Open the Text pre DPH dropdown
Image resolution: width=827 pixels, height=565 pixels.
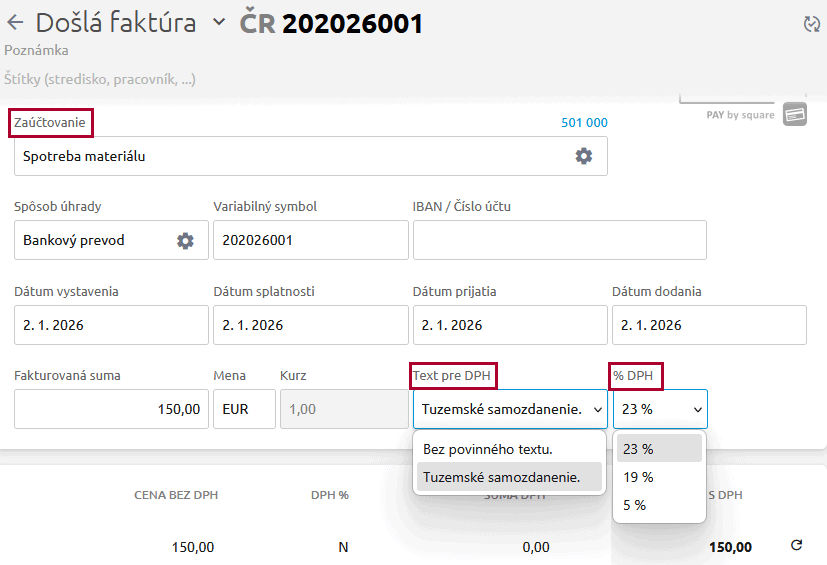(x=509, y=409)
